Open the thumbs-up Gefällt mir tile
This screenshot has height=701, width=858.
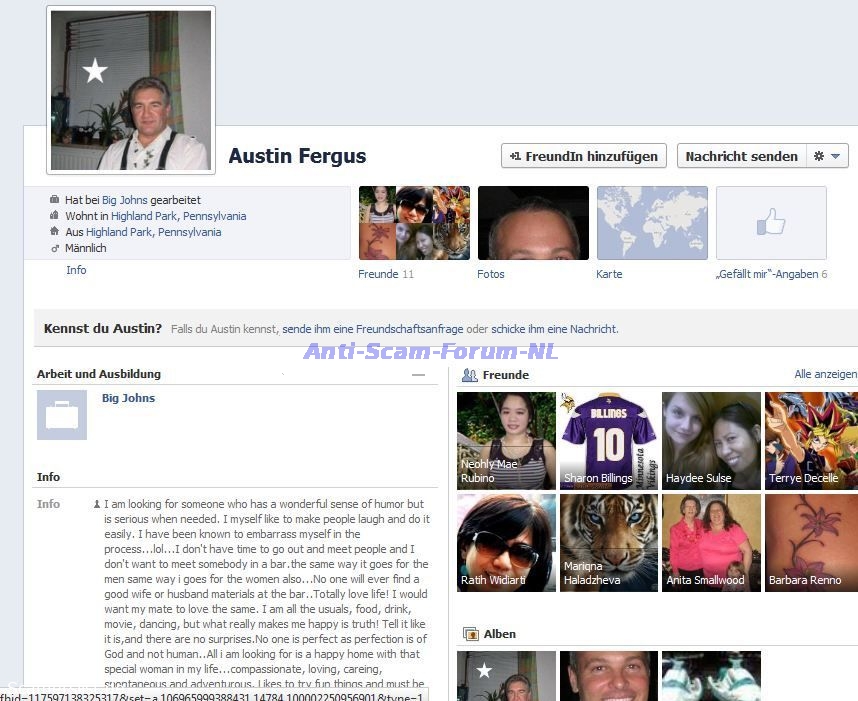point(771,223)
